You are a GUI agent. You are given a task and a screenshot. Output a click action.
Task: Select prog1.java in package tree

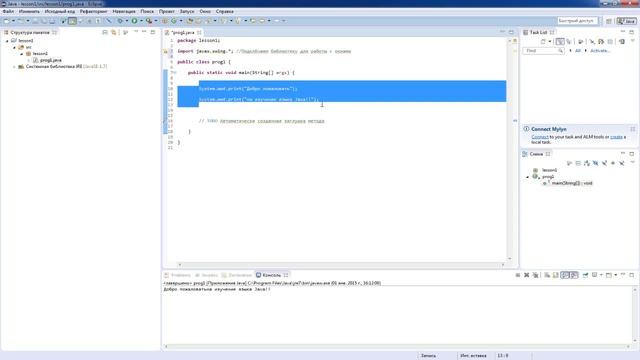click(51, 60)
